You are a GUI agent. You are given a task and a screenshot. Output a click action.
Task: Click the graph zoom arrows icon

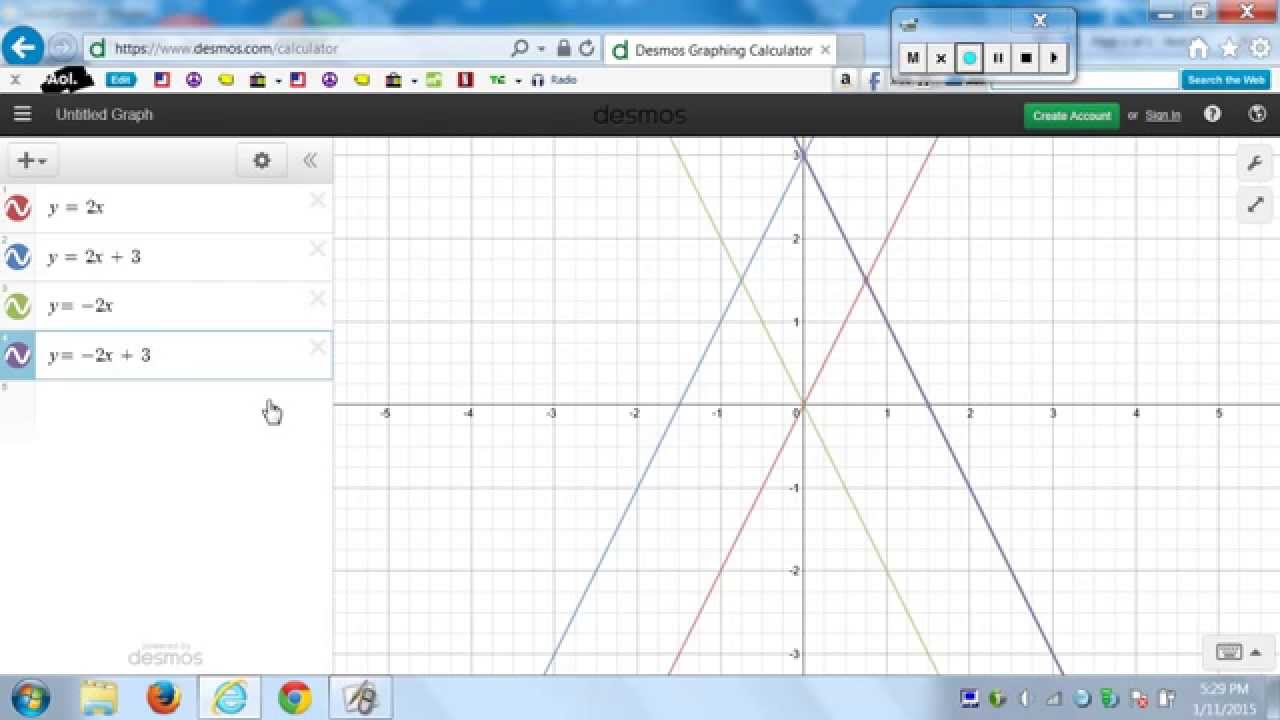(1254, 205)
